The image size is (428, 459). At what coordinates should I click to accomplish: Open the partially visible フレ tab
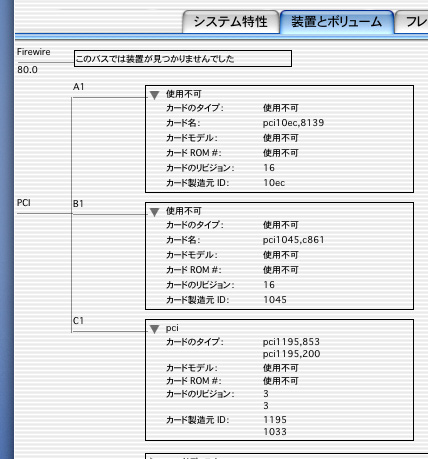[x=412, y=22]
